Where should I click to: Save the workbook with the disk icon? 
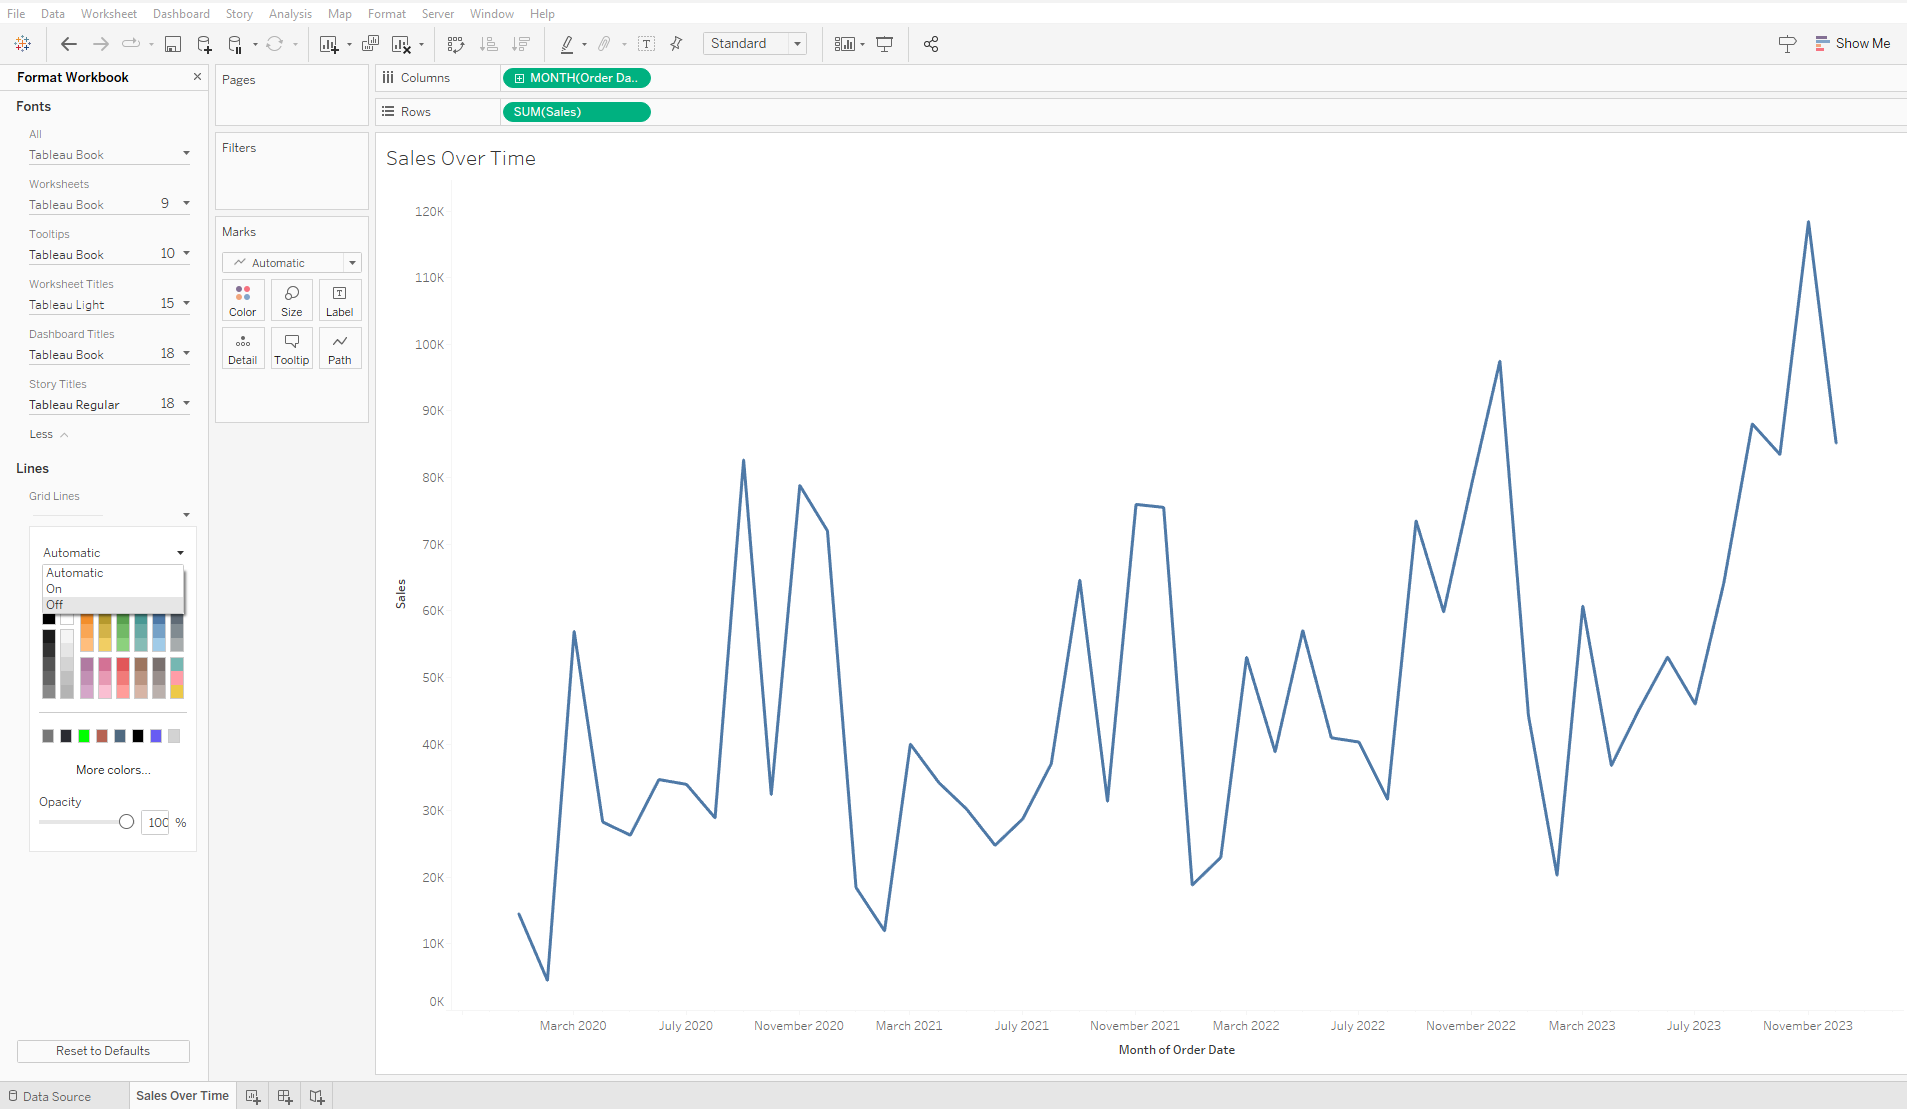[173, 44]
